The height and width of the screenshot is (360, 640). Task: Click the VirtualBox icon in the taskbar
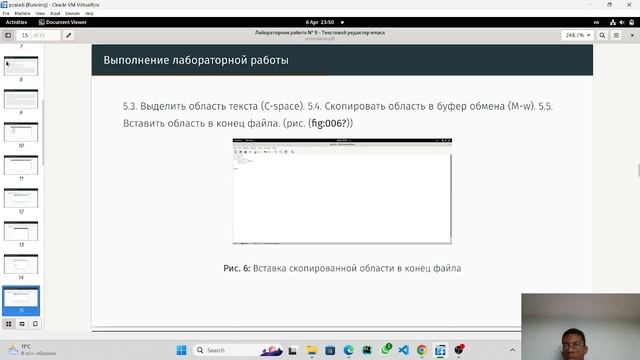[440, 350]
